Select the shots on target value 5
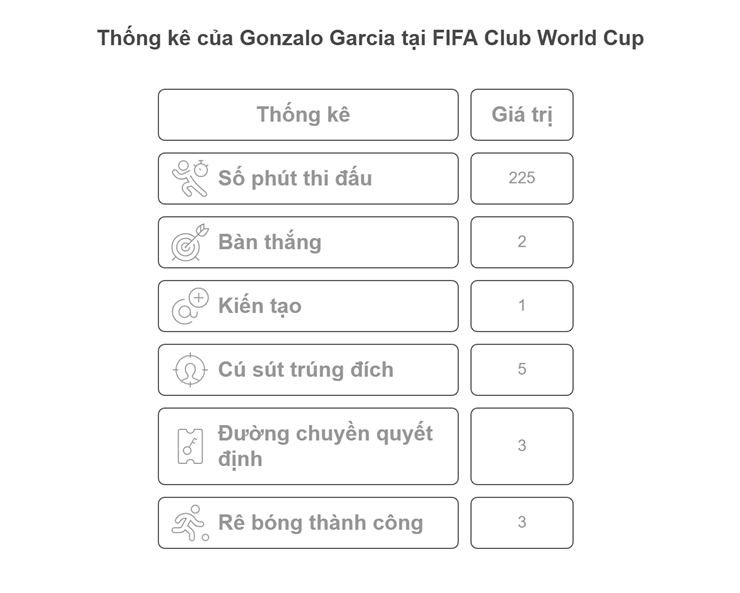The width and height of the screenshot is (740, 593). coord(522,370)
